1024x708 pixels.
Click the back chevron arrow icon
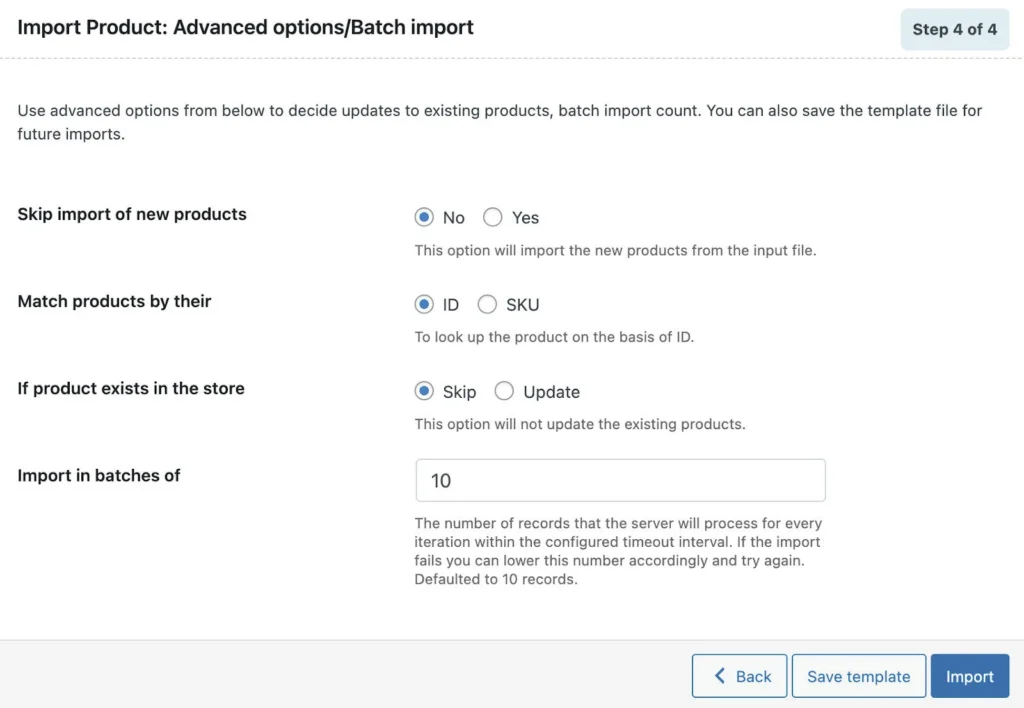(x=721, y=675)
